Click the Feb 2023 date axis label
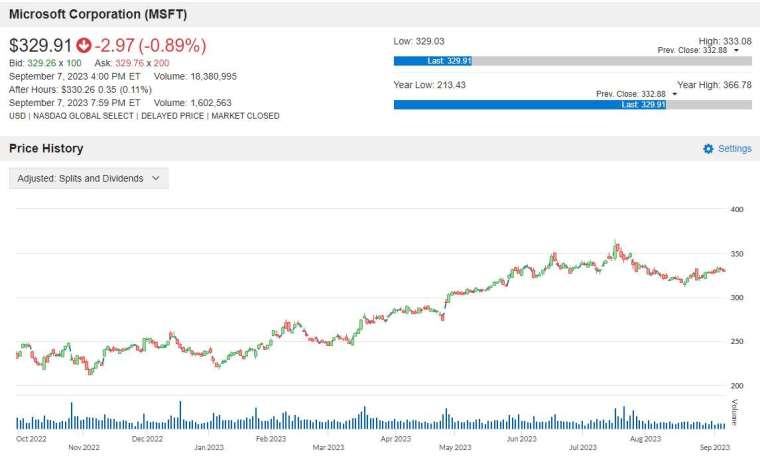This screenshot has width=760, height=460. (271, 439)
